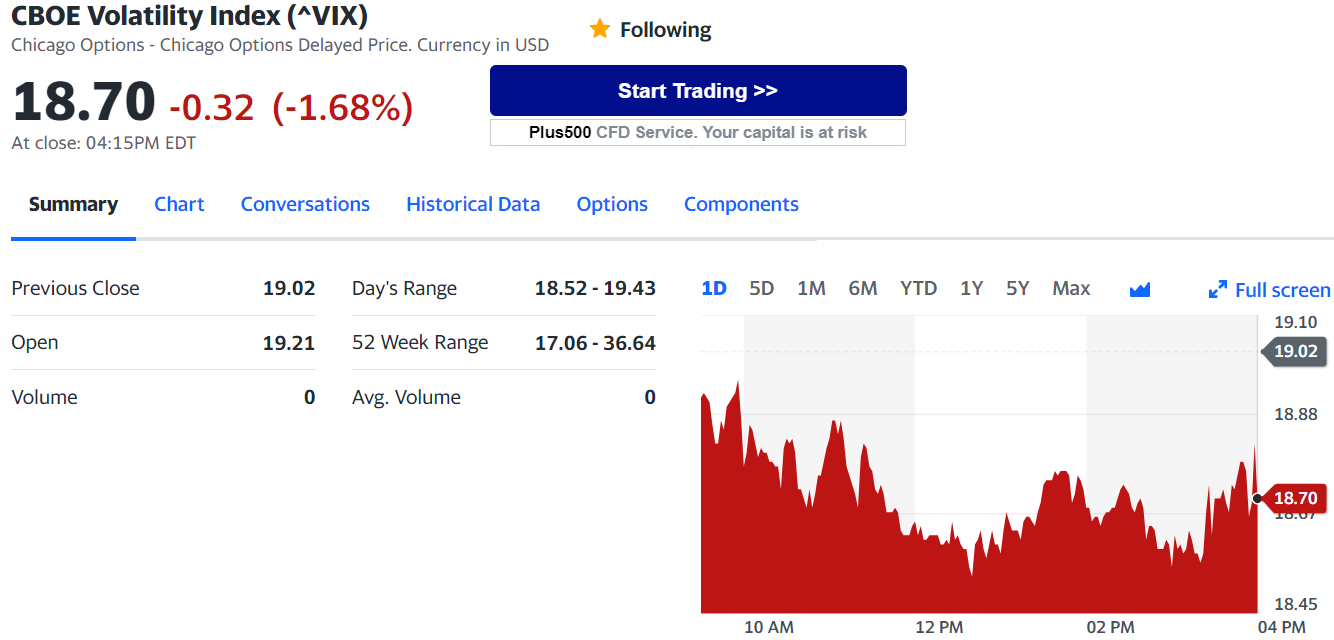Select the YTD chart range
Viewport: 1334px width, 640px height.
pos(918,288)
